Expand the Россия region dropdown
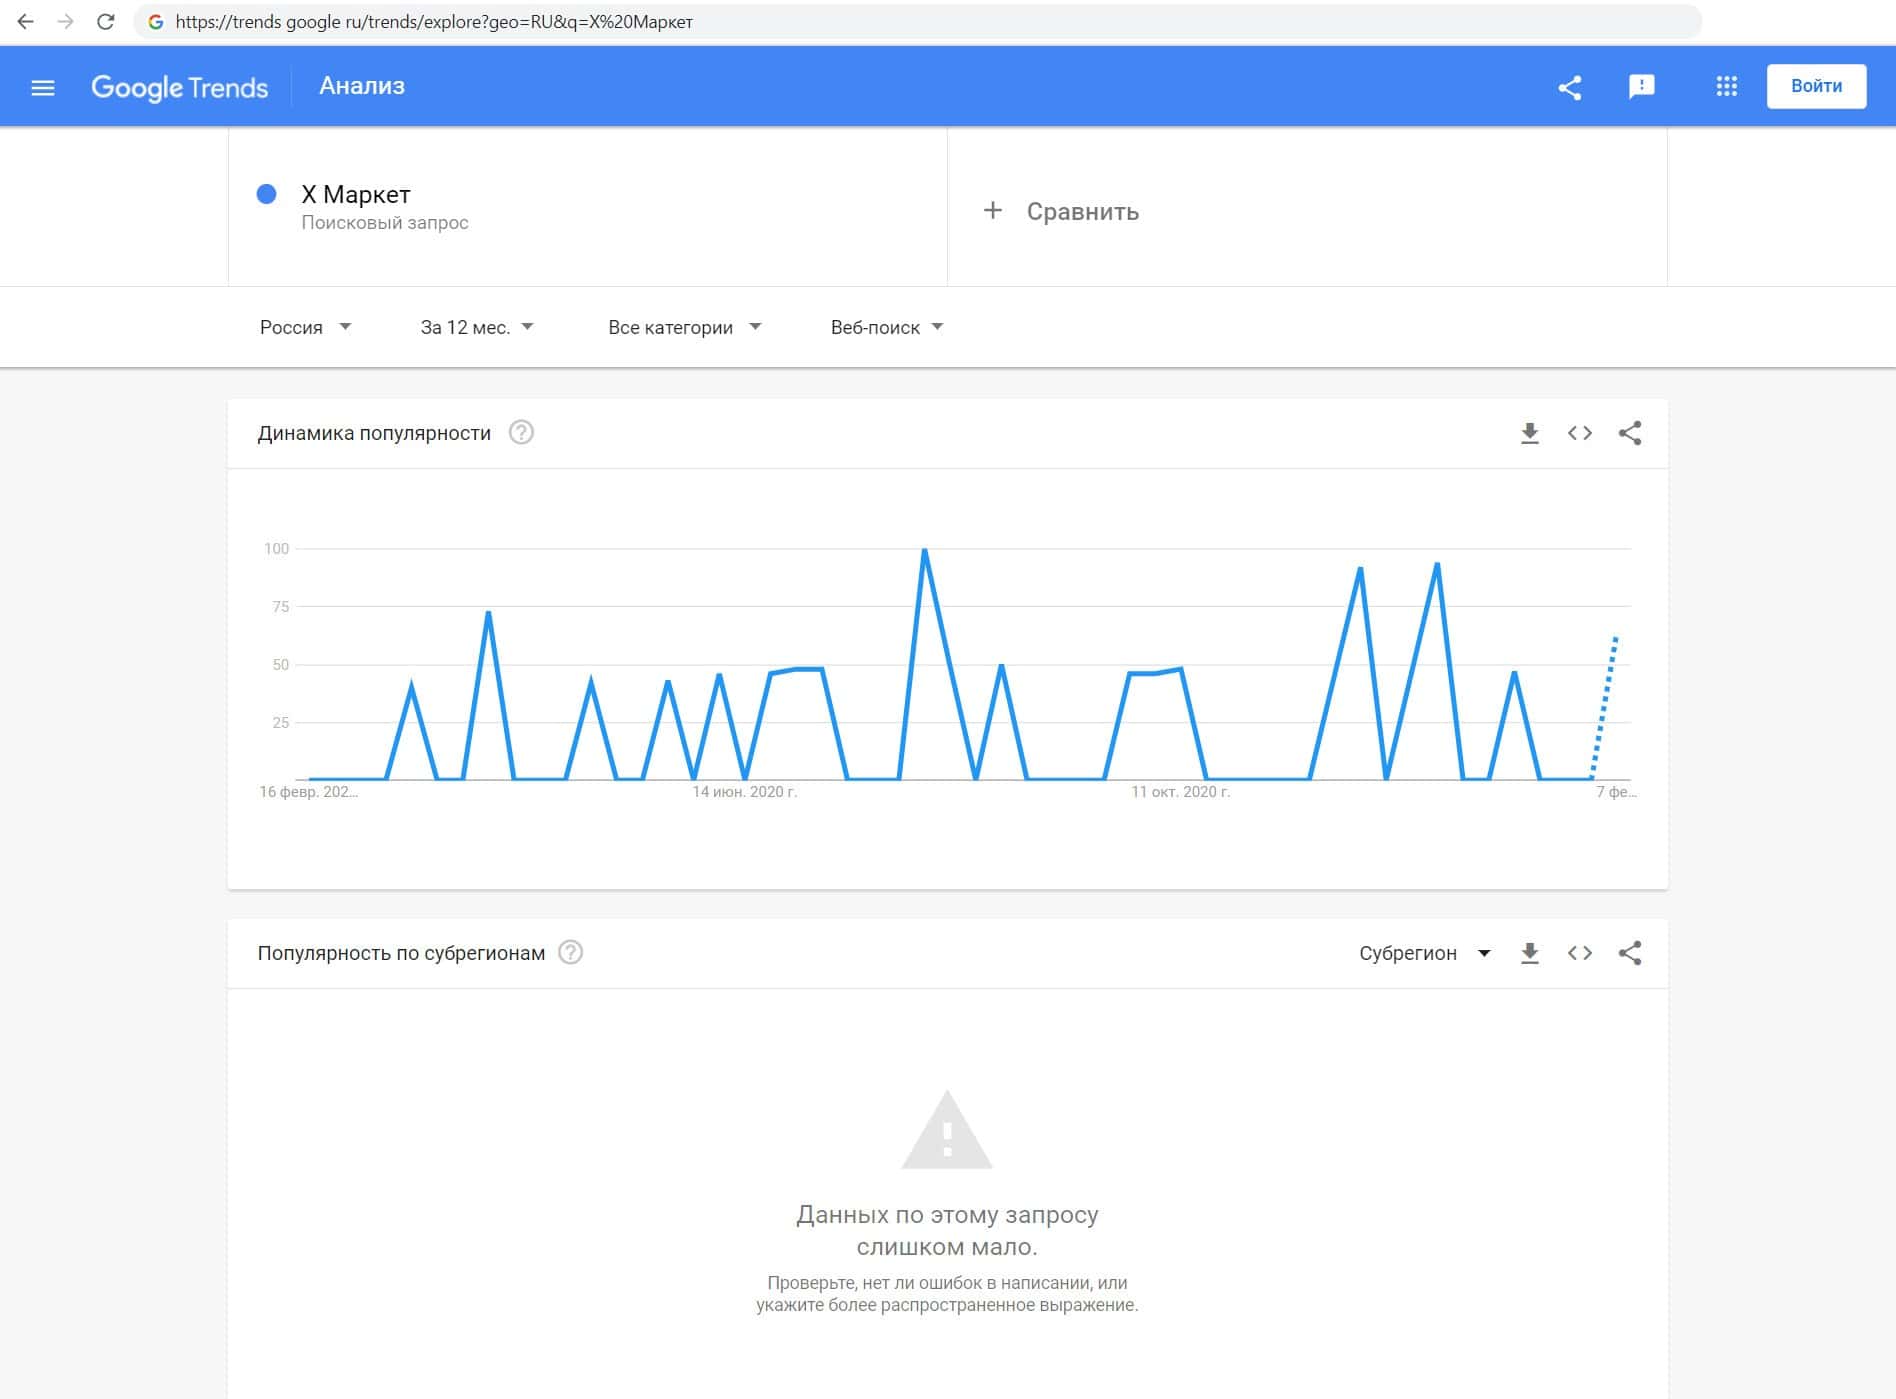 305,327
